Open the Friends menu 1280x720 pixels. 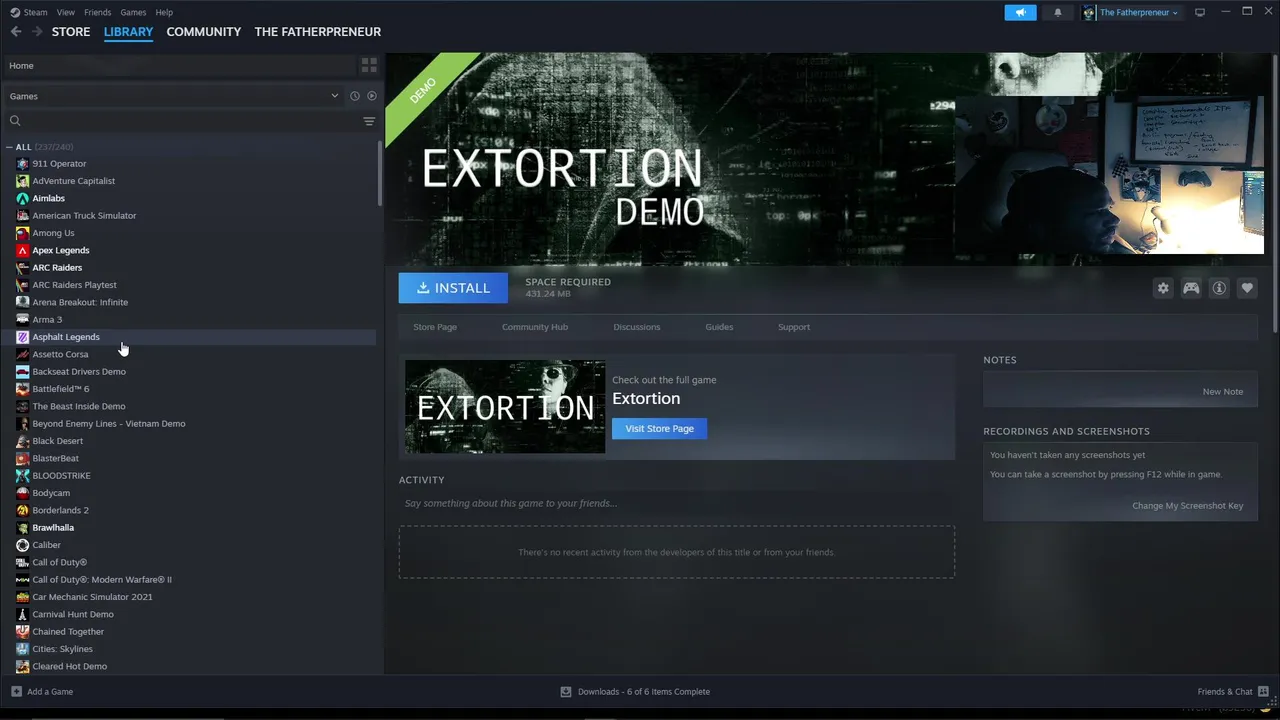[x=97, y=12]
